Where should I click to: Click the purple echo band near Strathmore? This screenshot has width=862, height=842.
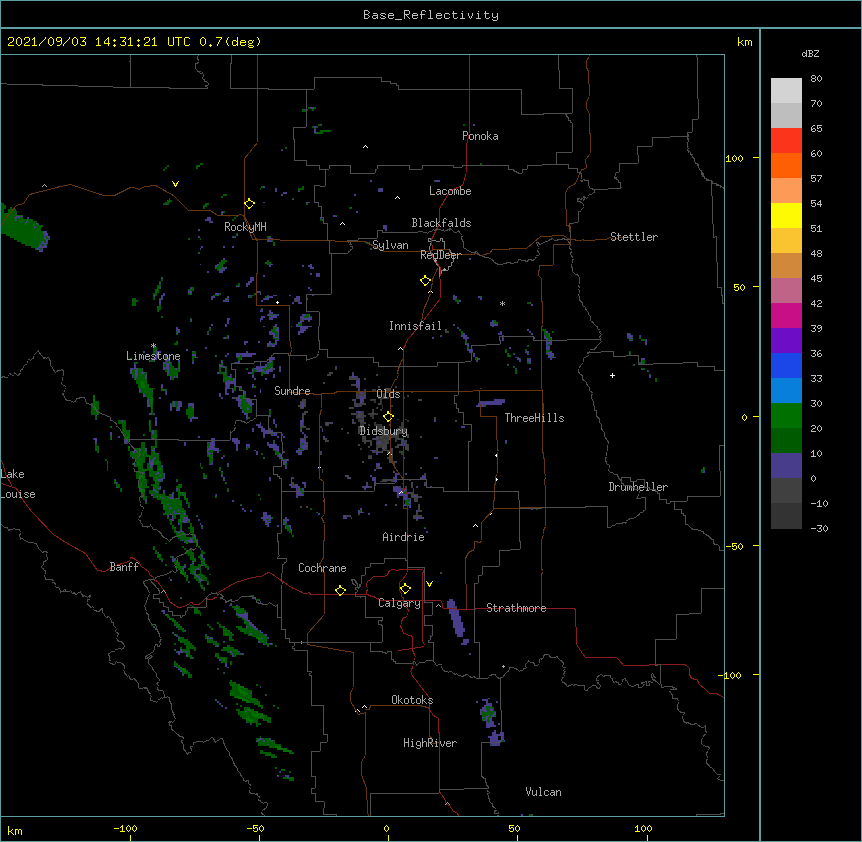(456, 619)
